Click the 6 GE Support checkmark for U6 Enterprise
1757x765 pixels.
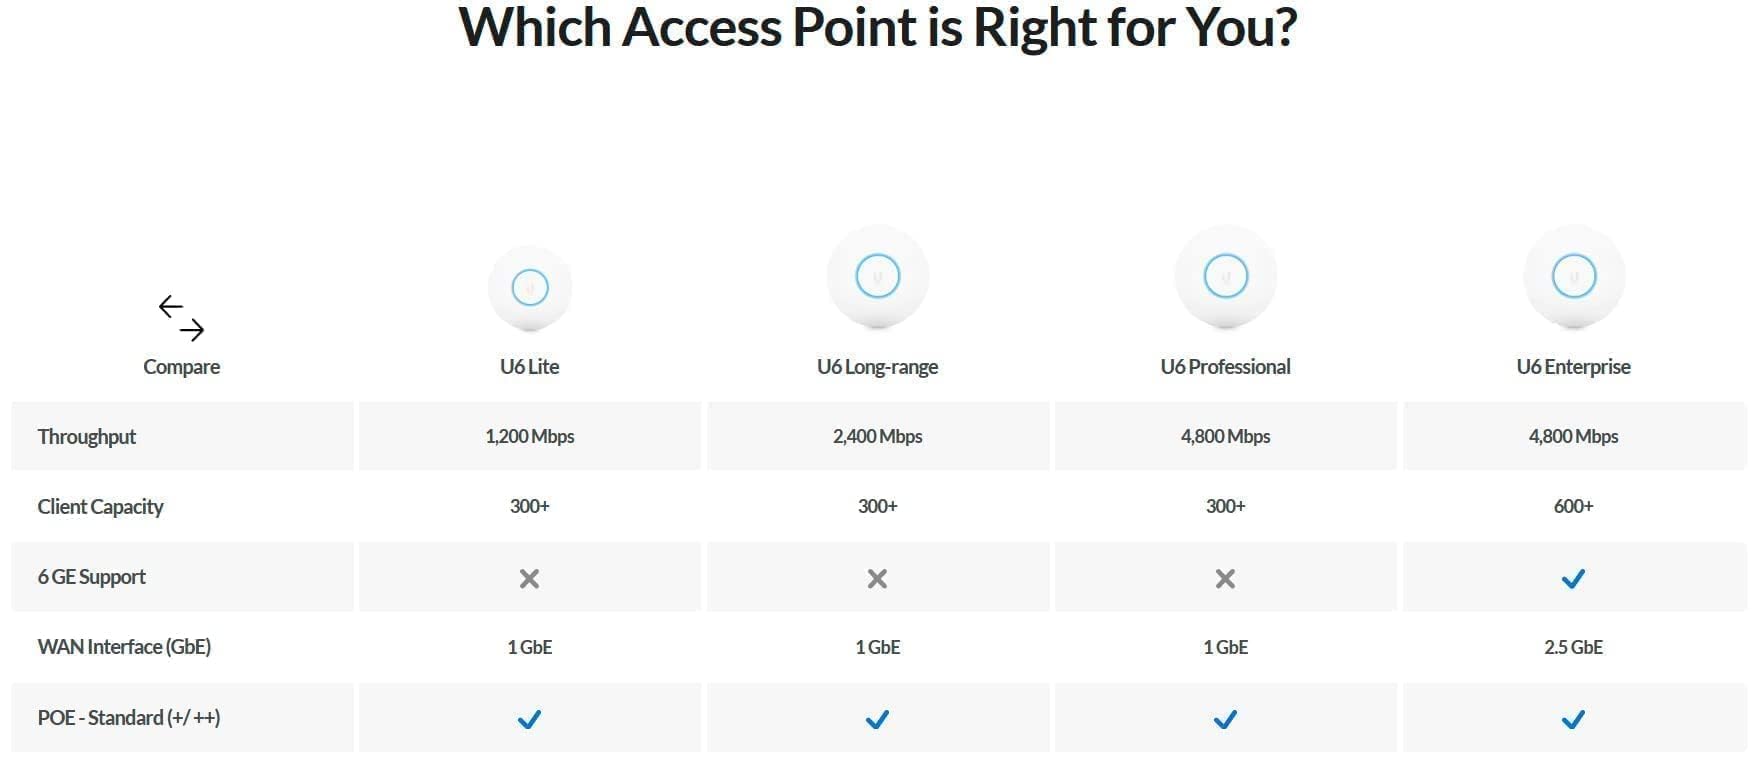point(1573,579)
